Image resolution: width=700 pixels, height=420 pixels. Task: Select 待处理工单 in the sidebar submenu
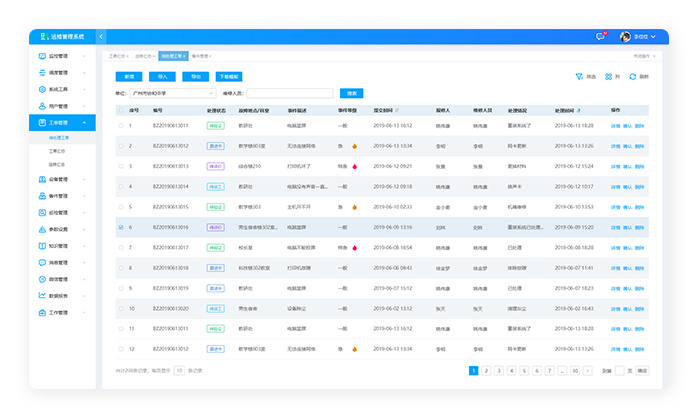tap(59, 137)
